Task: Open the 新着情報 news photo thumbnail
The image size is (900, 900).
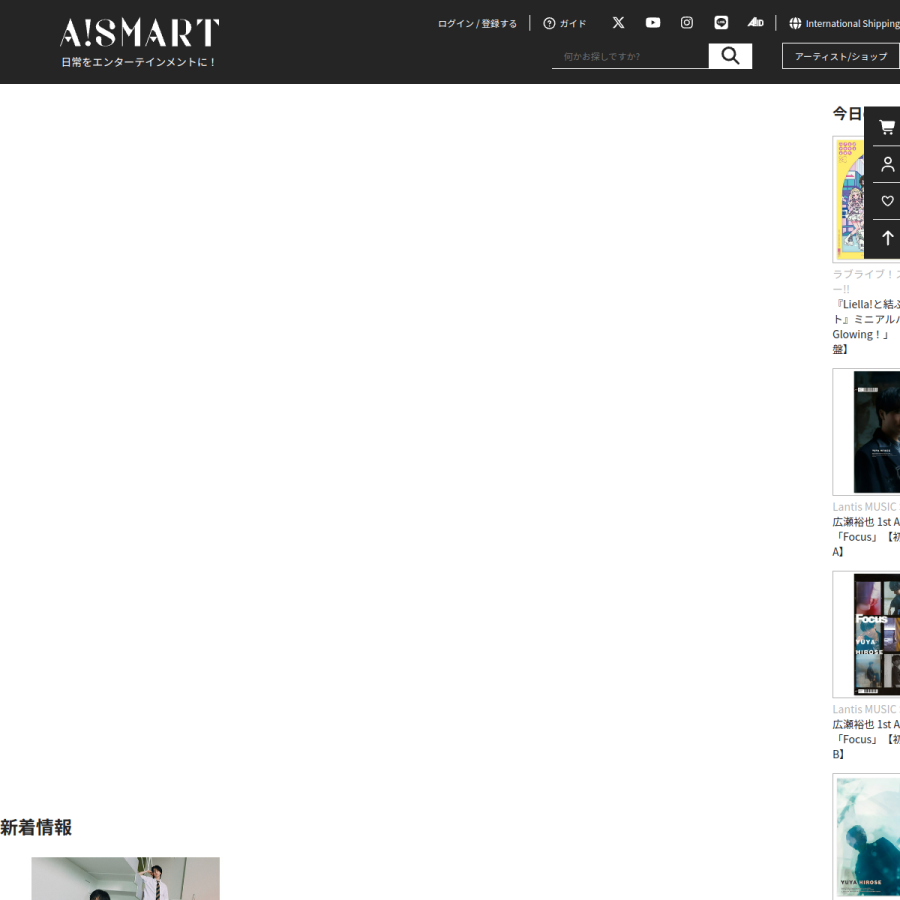Action: pos(125,878)
